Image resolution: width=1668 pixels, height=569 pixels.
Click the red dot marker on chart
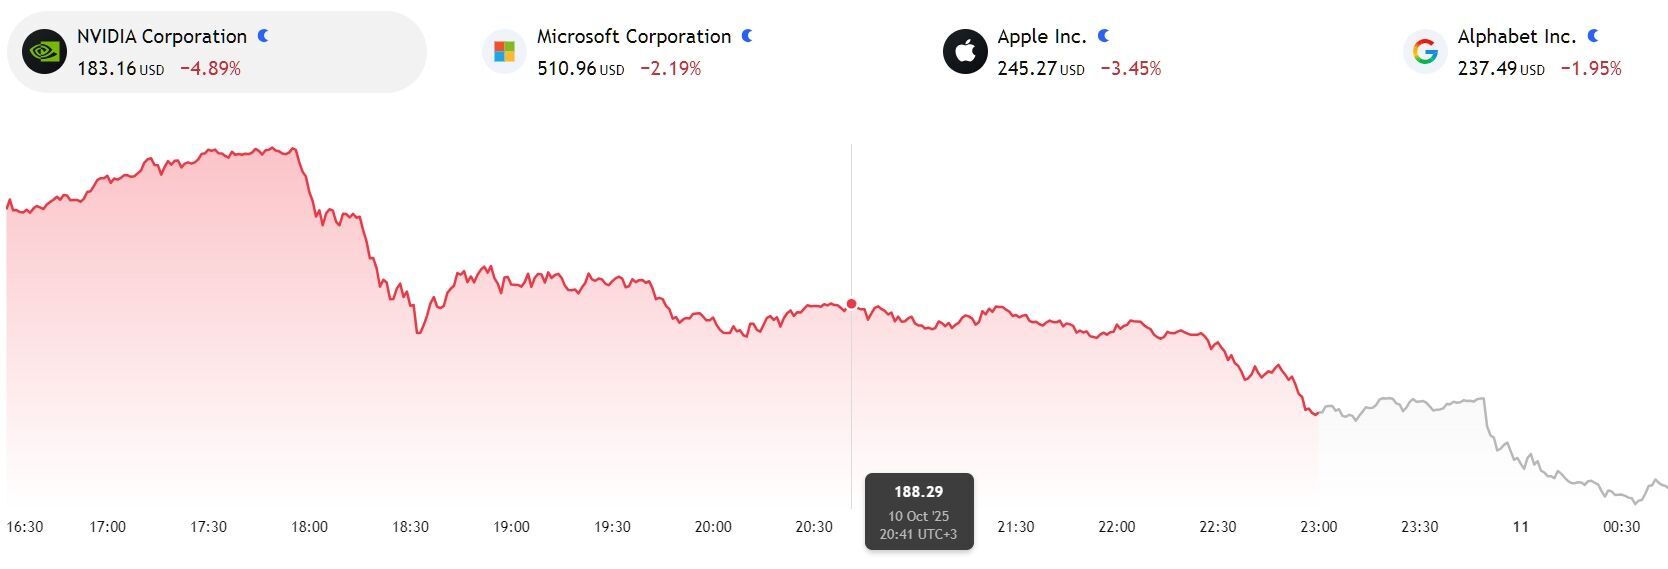coord(852,304)
